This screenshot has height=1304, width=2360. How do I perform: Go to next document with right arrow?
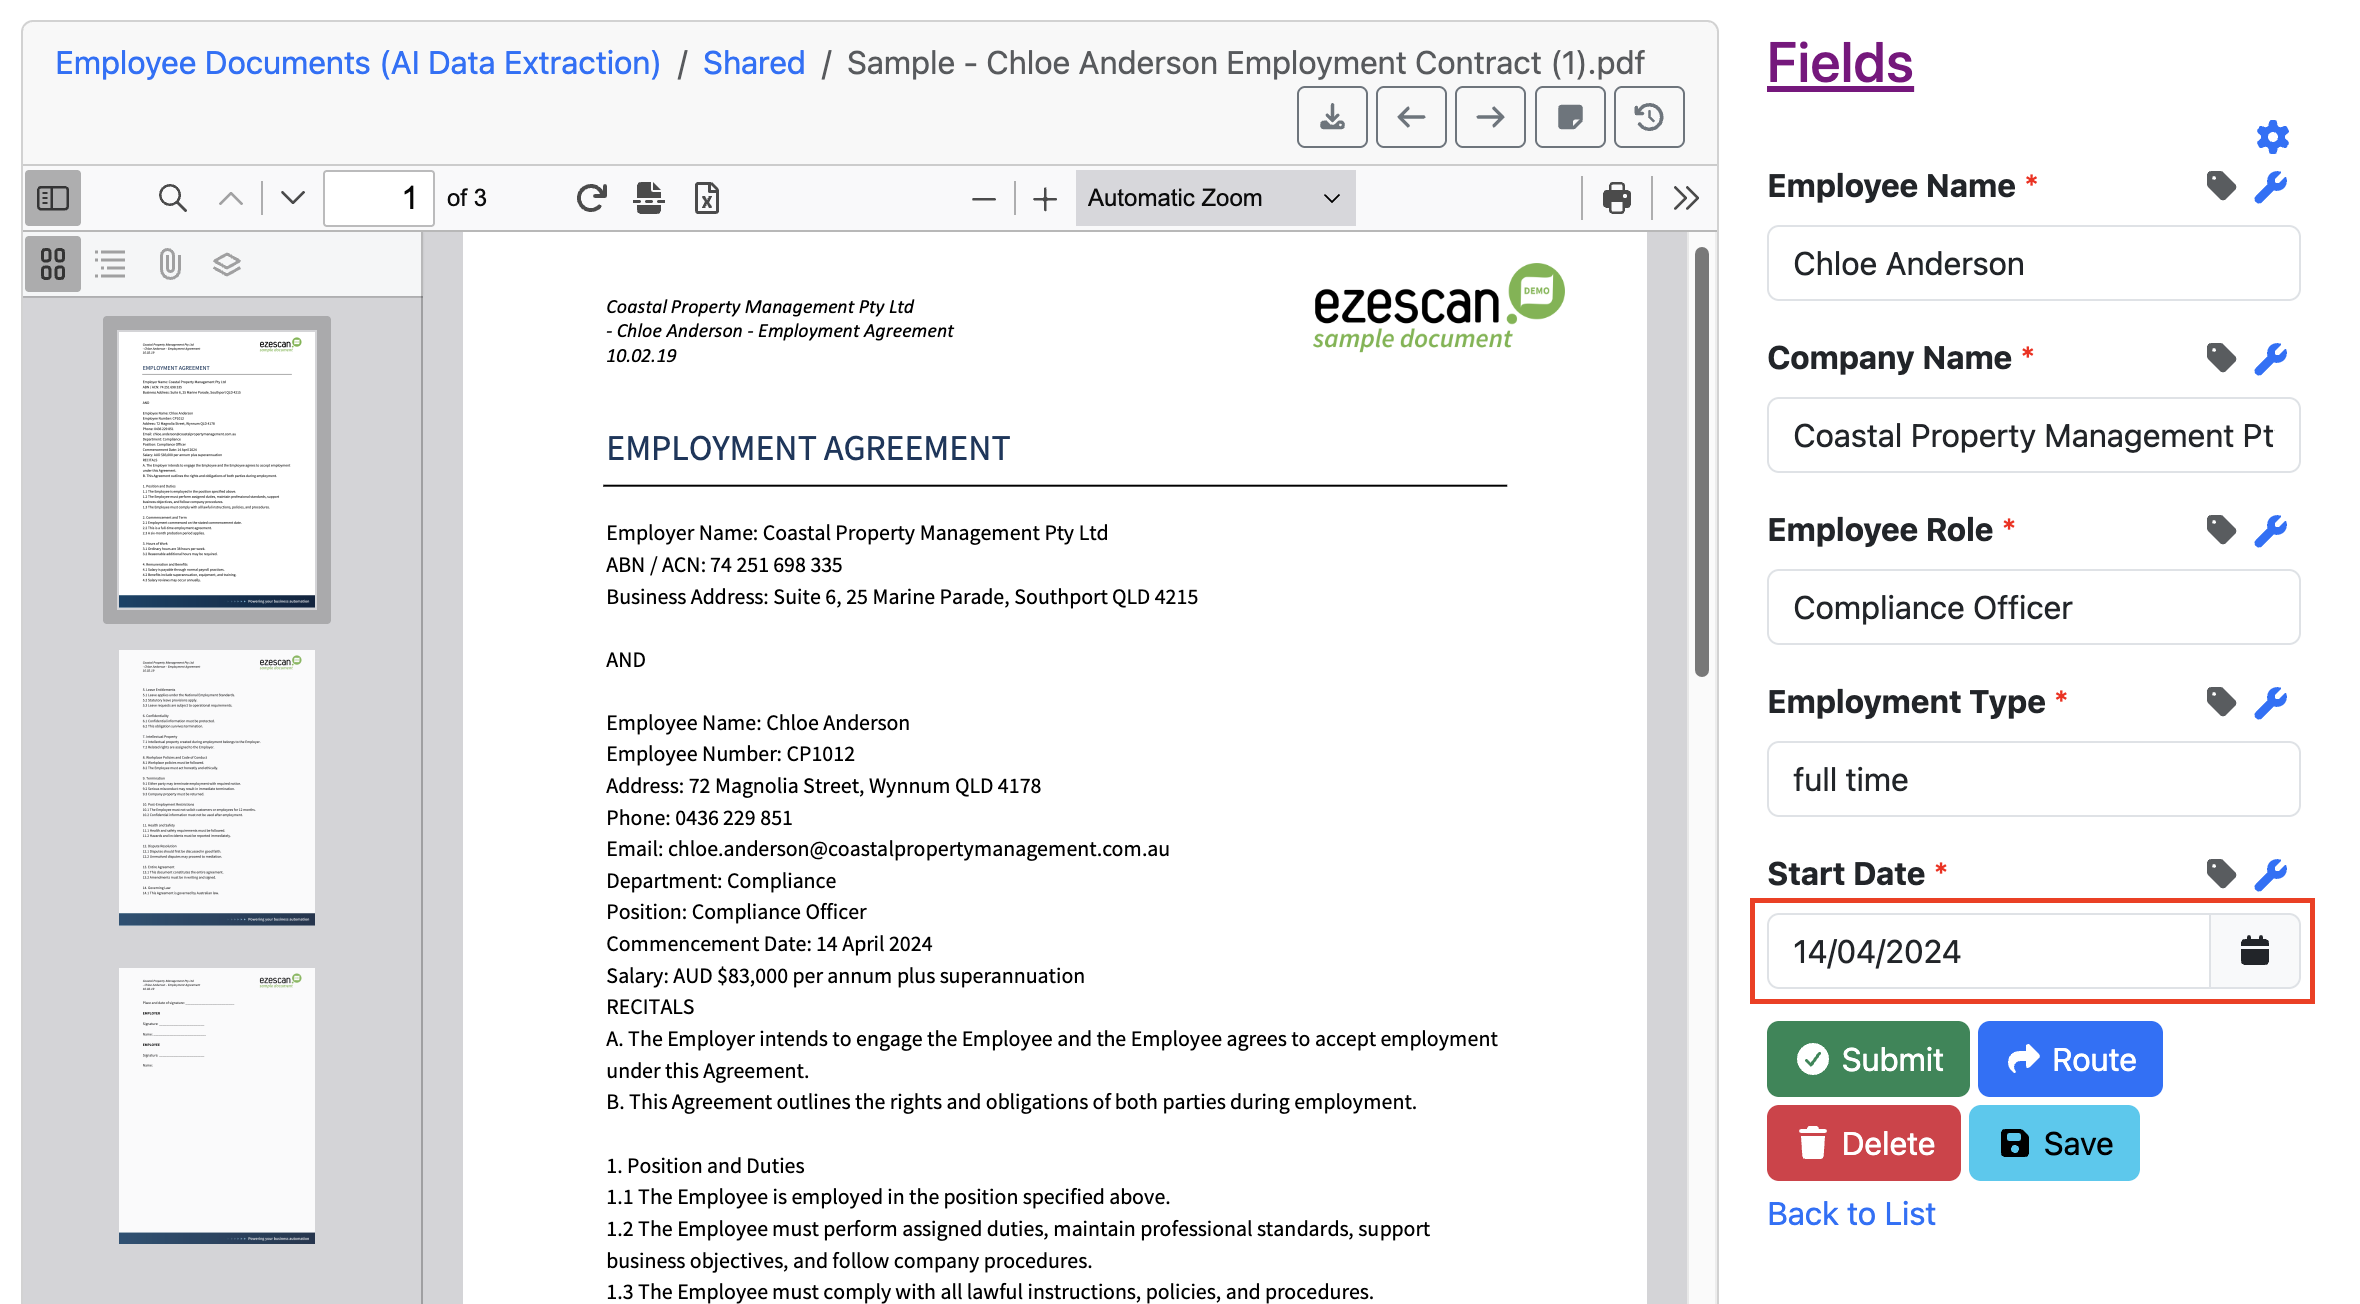(x=1490, y=117)
